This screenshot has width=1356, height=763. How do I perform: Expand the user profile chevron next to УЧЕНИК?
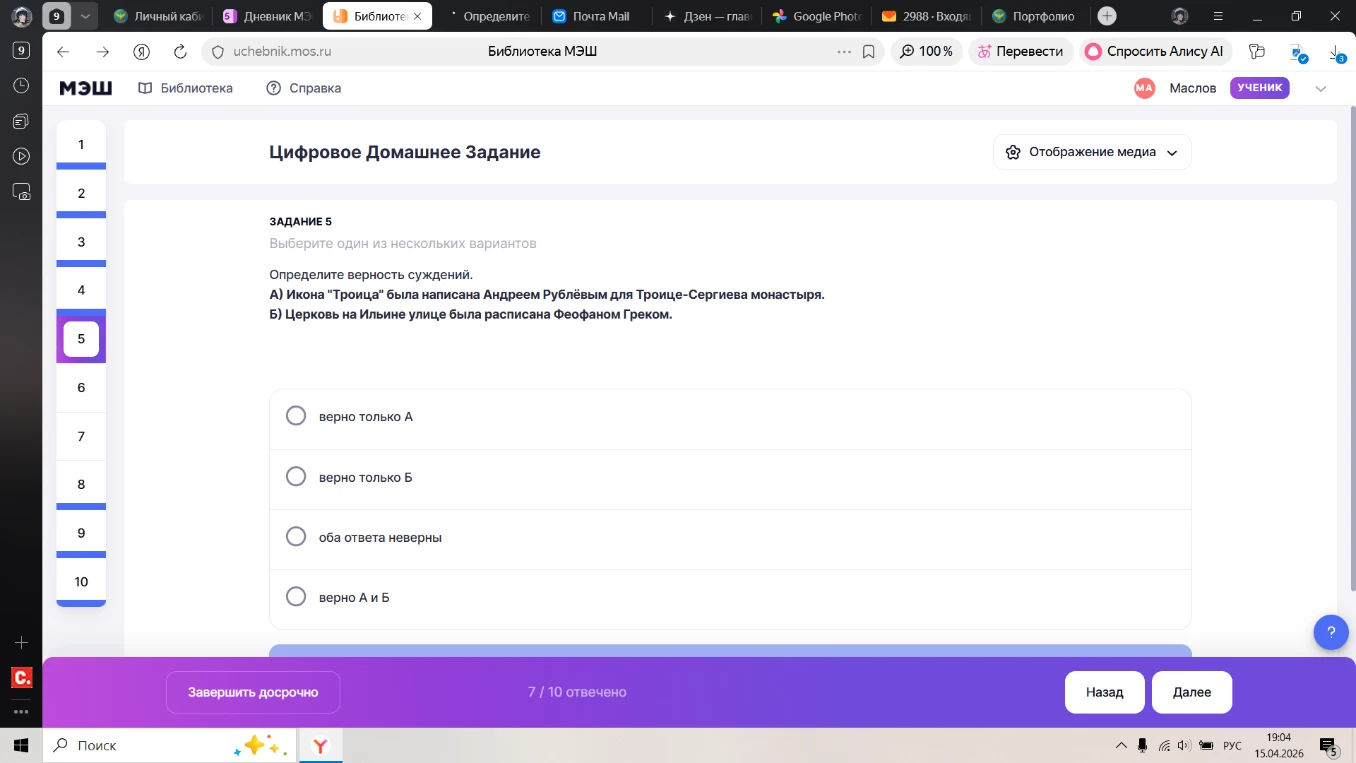tap(1321, 88)
